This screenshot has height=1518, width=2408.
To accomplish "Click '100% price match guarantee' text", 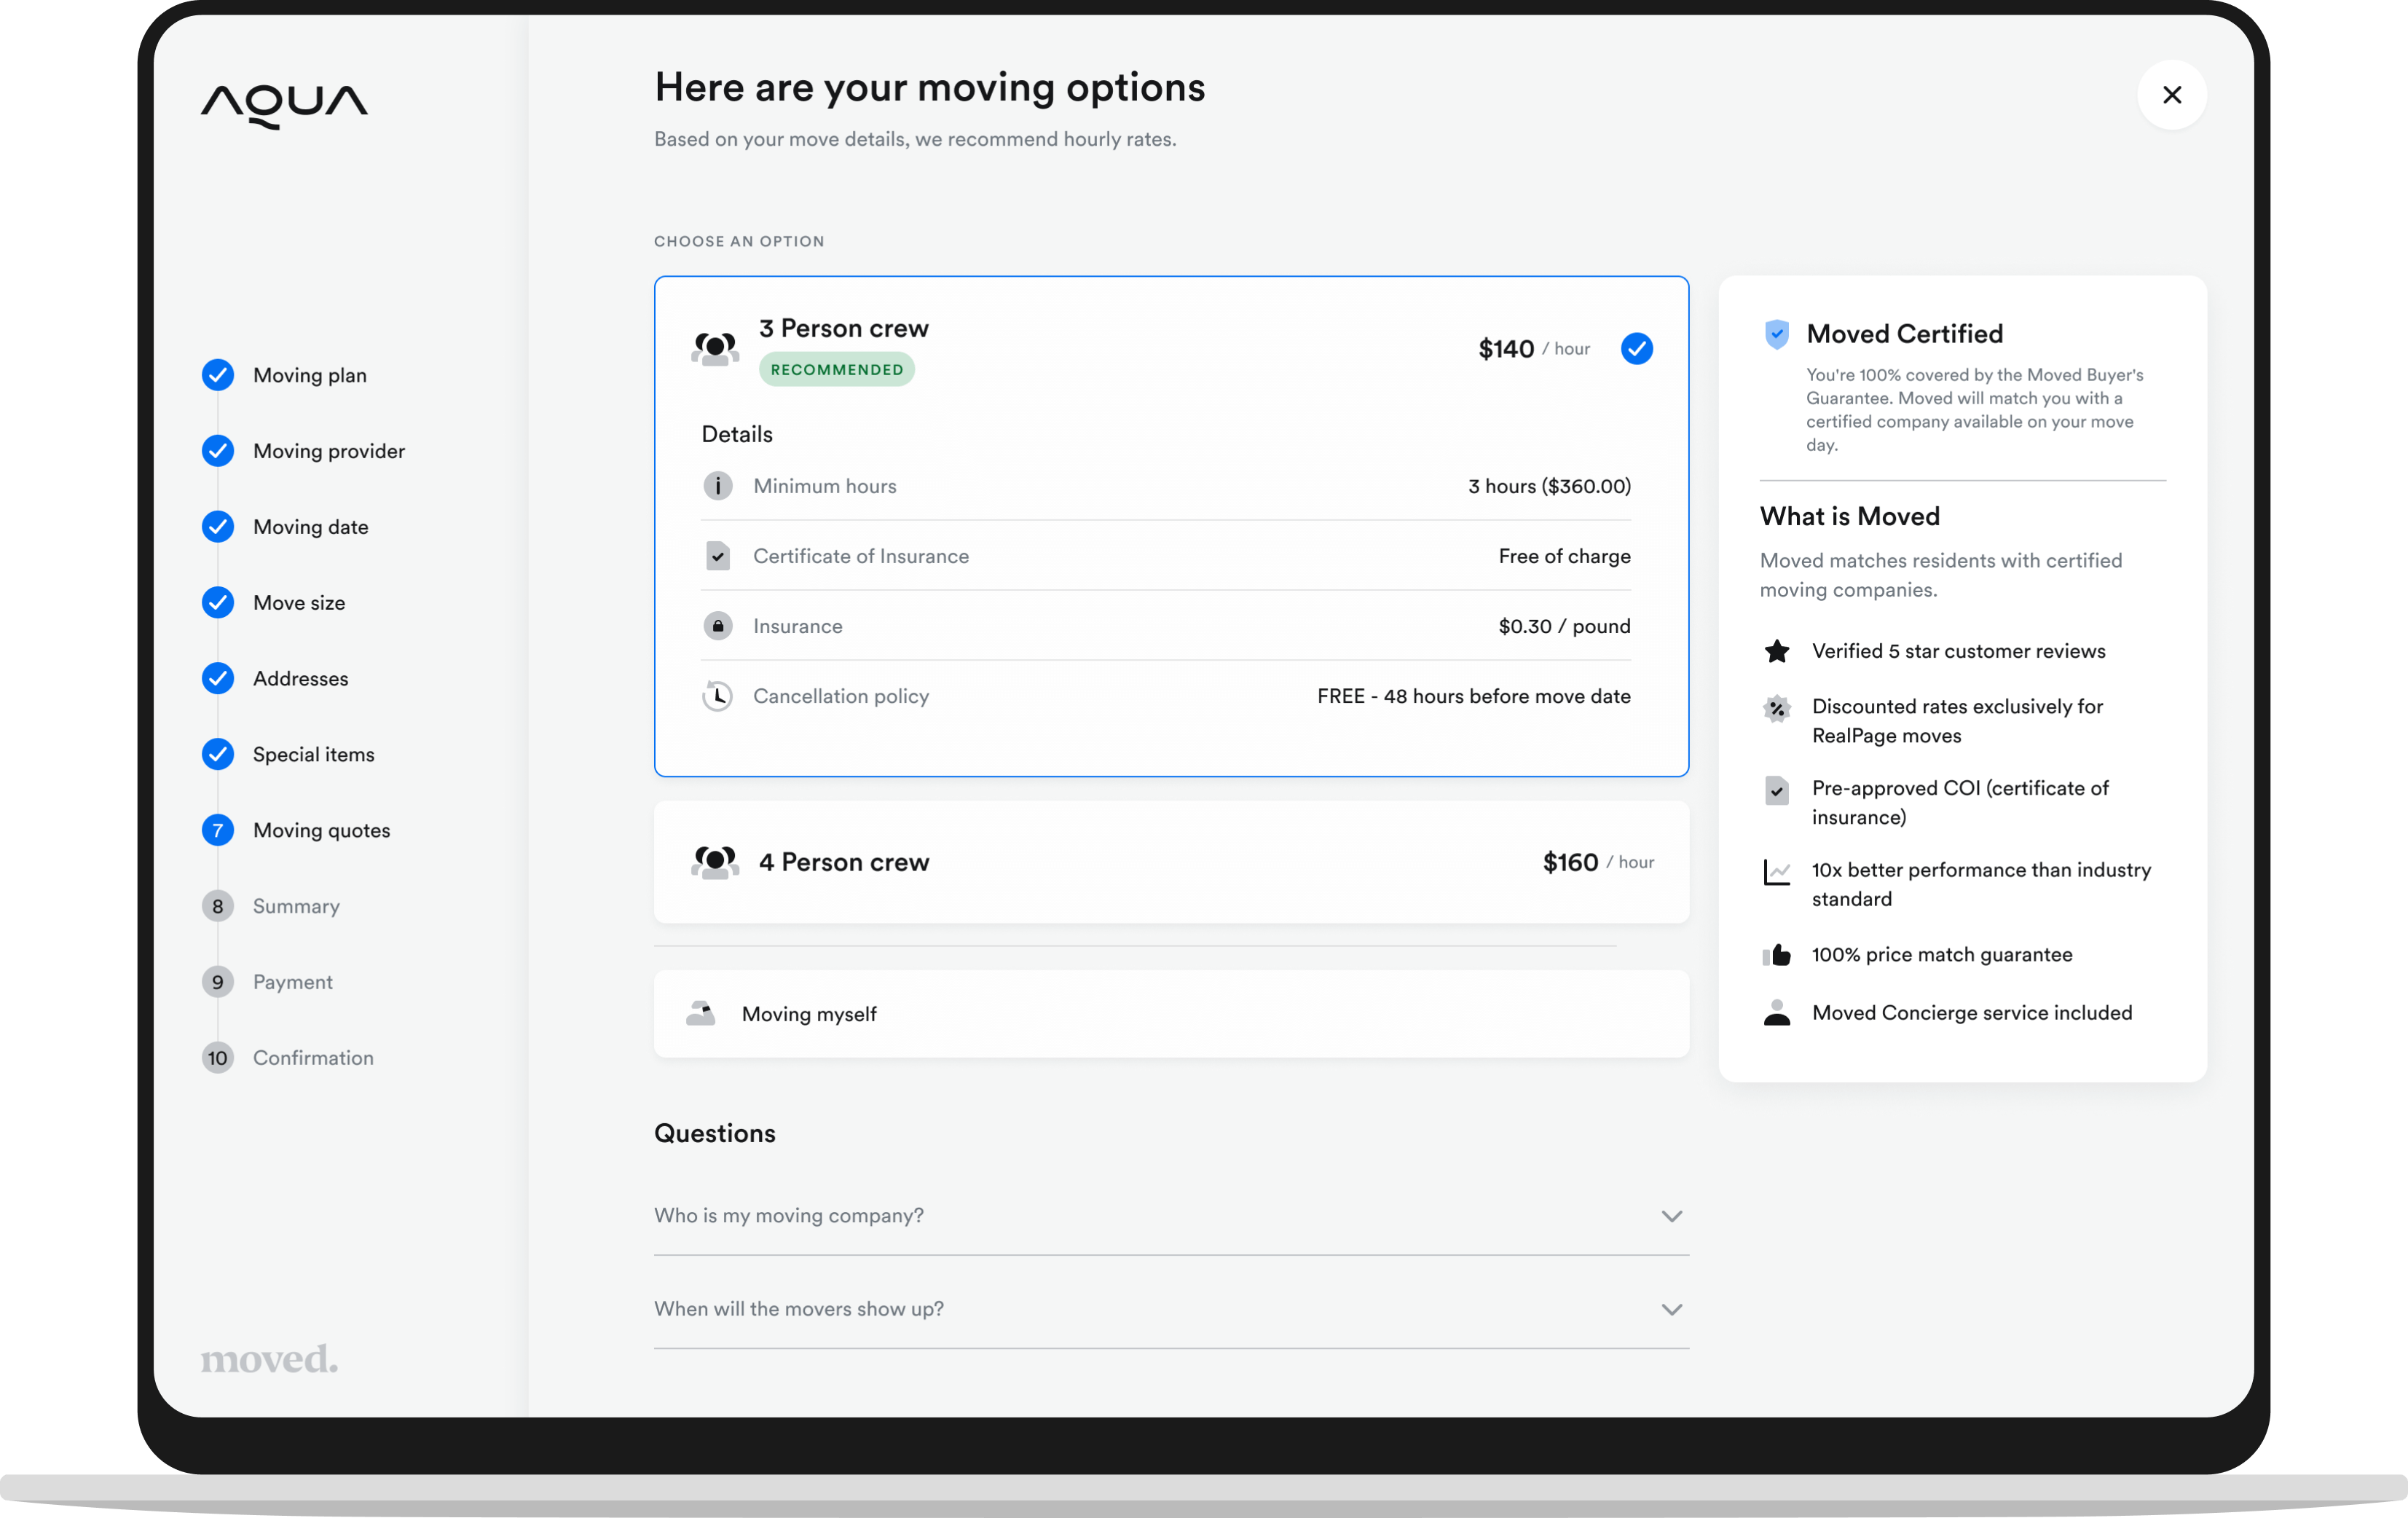I will [x=1942, y=955].
